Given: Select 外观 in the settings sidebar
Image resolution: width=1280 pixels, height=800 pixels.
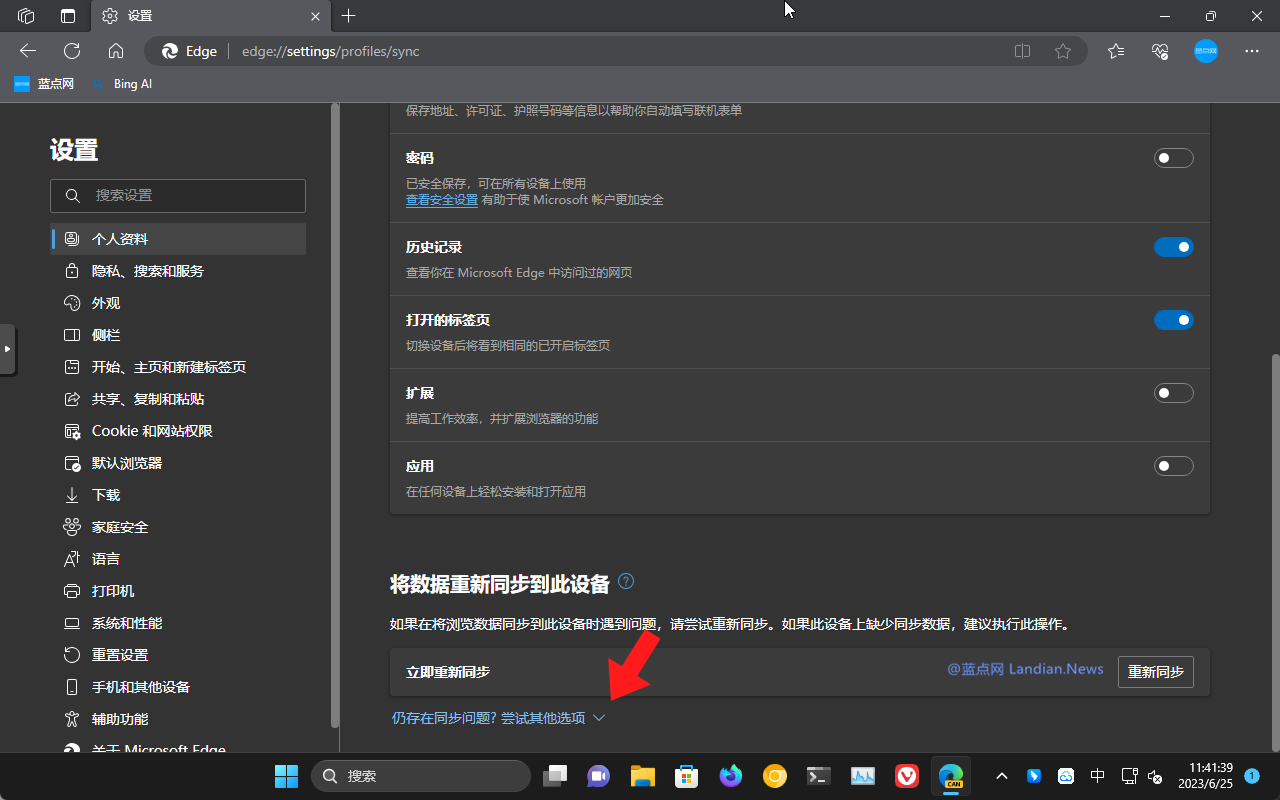Looking at the screenshot, I should tap(105, 302).
